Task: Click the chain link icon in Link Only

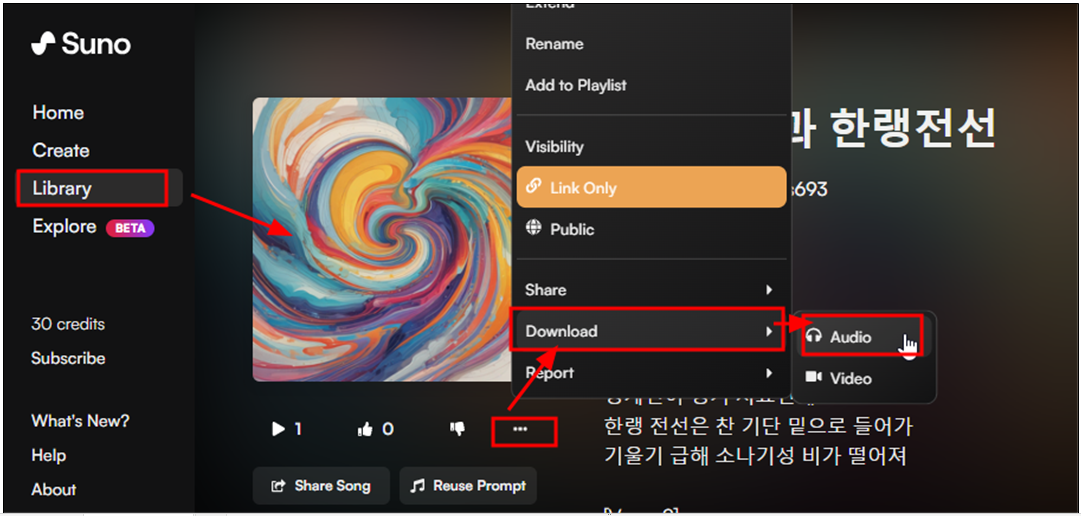Action: pyautogui.click(x=533, y=187)
